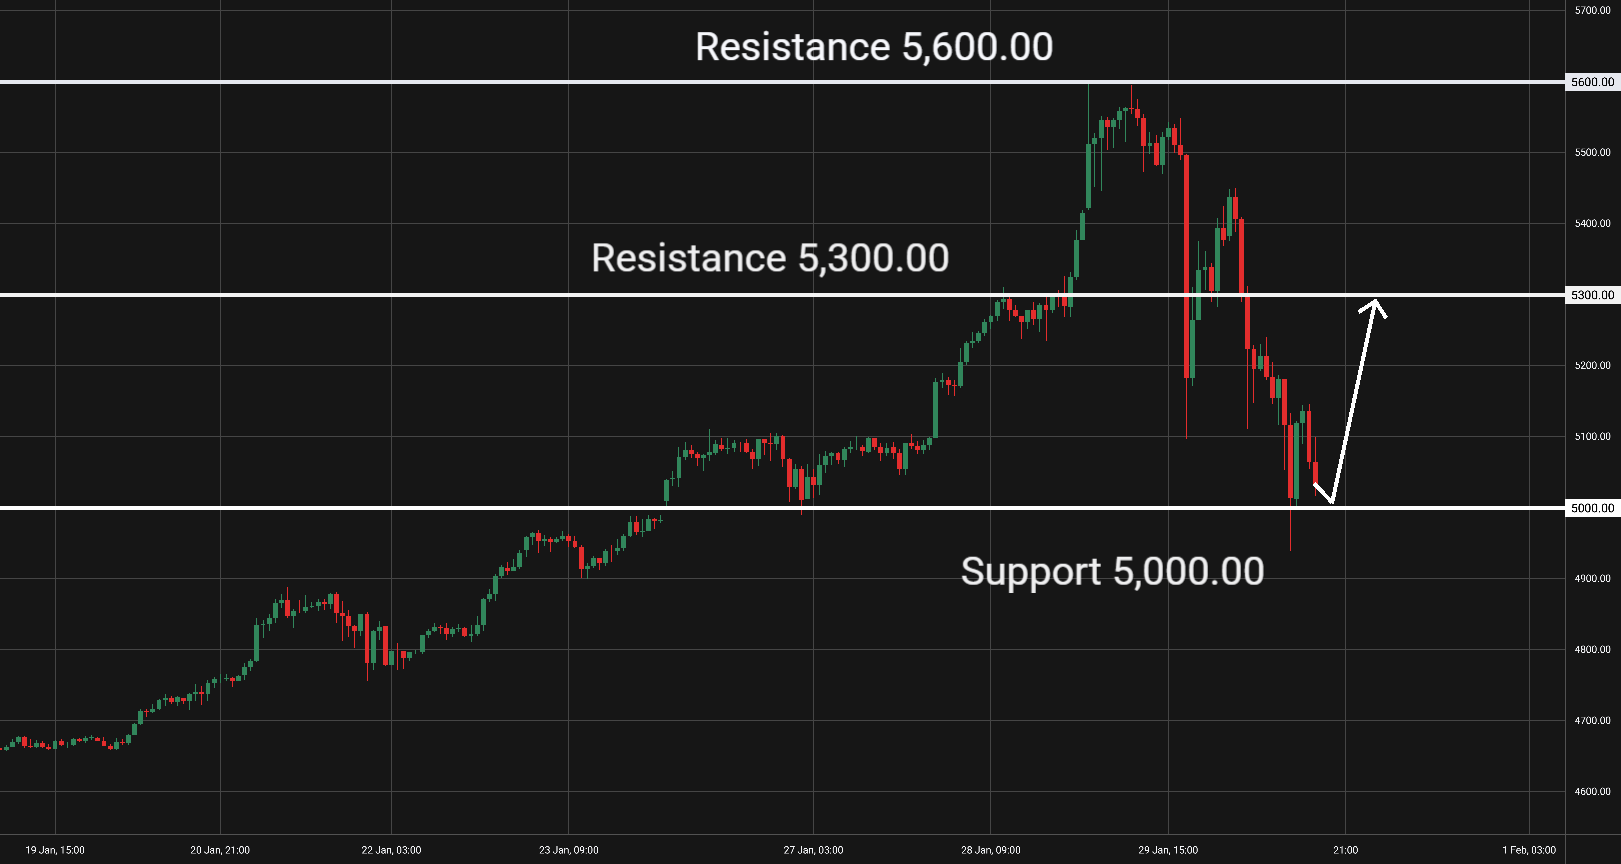Click the 1 Feb, 03:00 time label
The image size is (1621, 864).
[x=1529, y=850]
